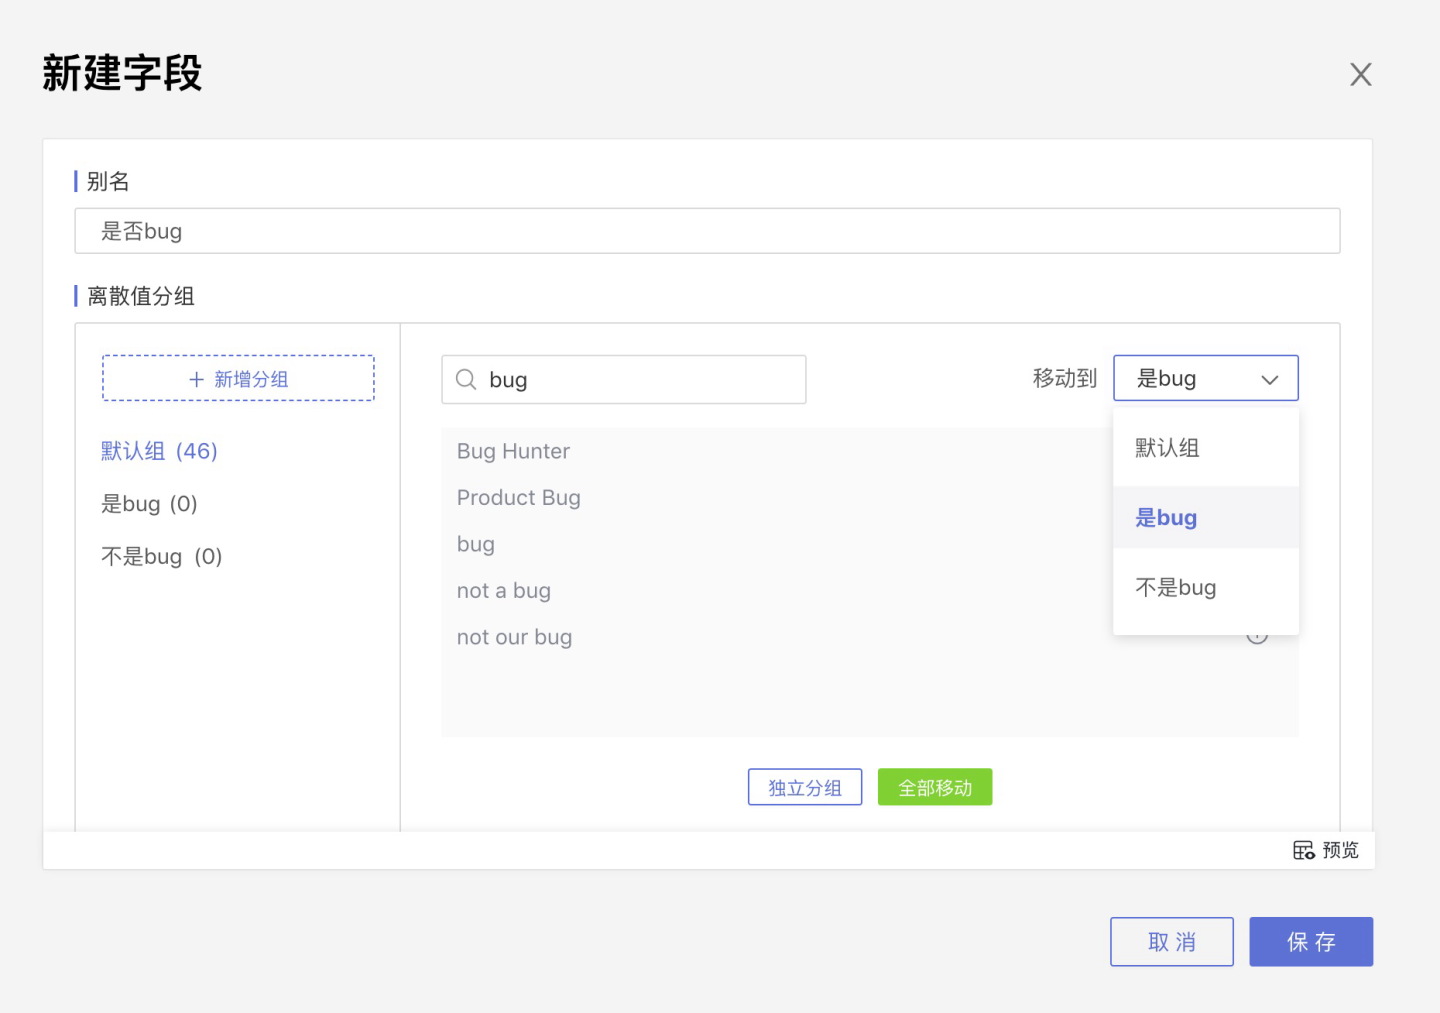The width and height of the screenshot is (1440, 1013).
Task: Collapse the 移动到 dropdown box
Action: click(1205, 379)
